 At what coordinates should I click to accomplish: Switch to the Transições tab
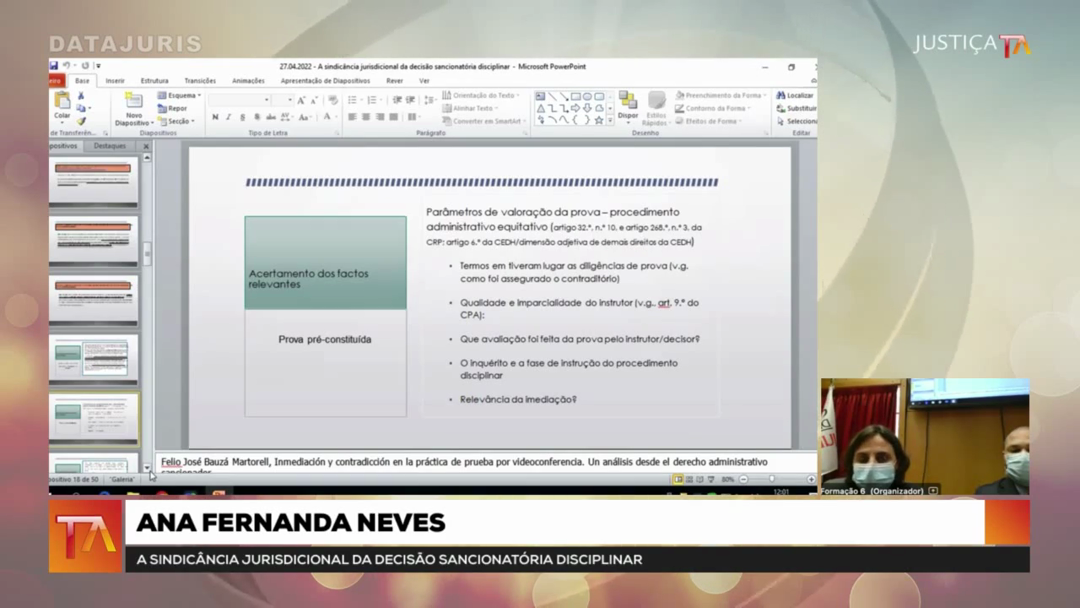pos(200,81)
